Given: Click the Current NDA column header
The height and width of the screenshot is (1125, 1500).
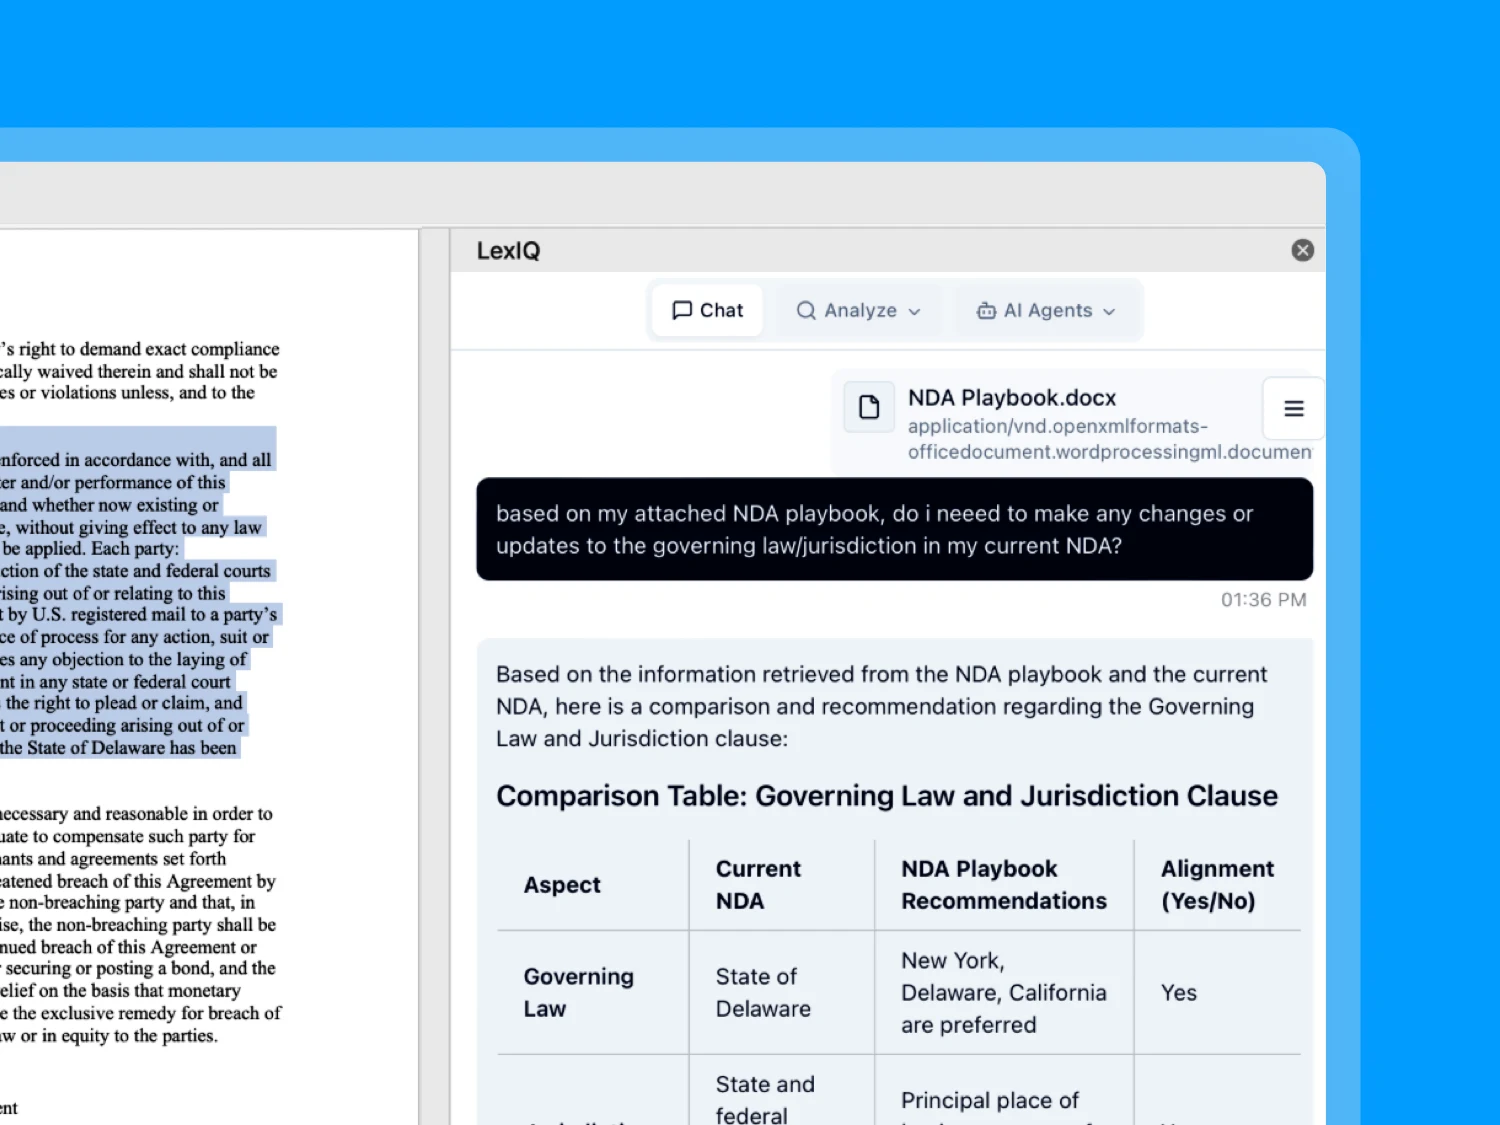Looking at the screenshot, I should tap(758, 885).
